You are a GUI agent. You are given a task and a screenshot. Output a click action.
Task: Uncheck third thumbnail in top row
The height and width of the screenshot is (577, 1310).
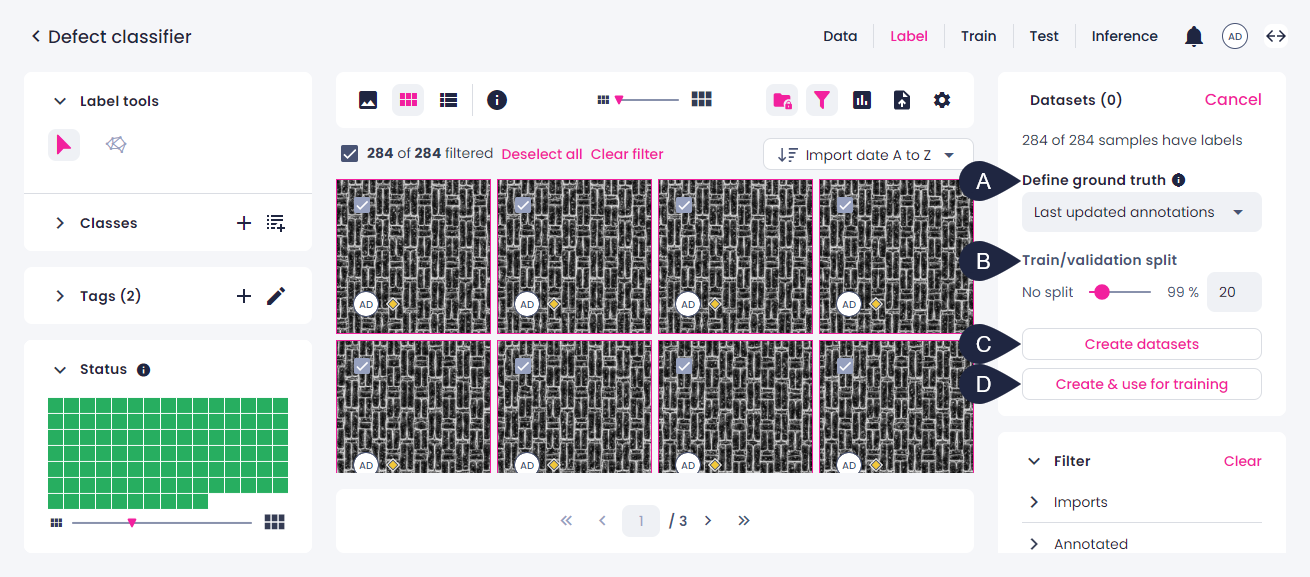(x=684, y=205)
